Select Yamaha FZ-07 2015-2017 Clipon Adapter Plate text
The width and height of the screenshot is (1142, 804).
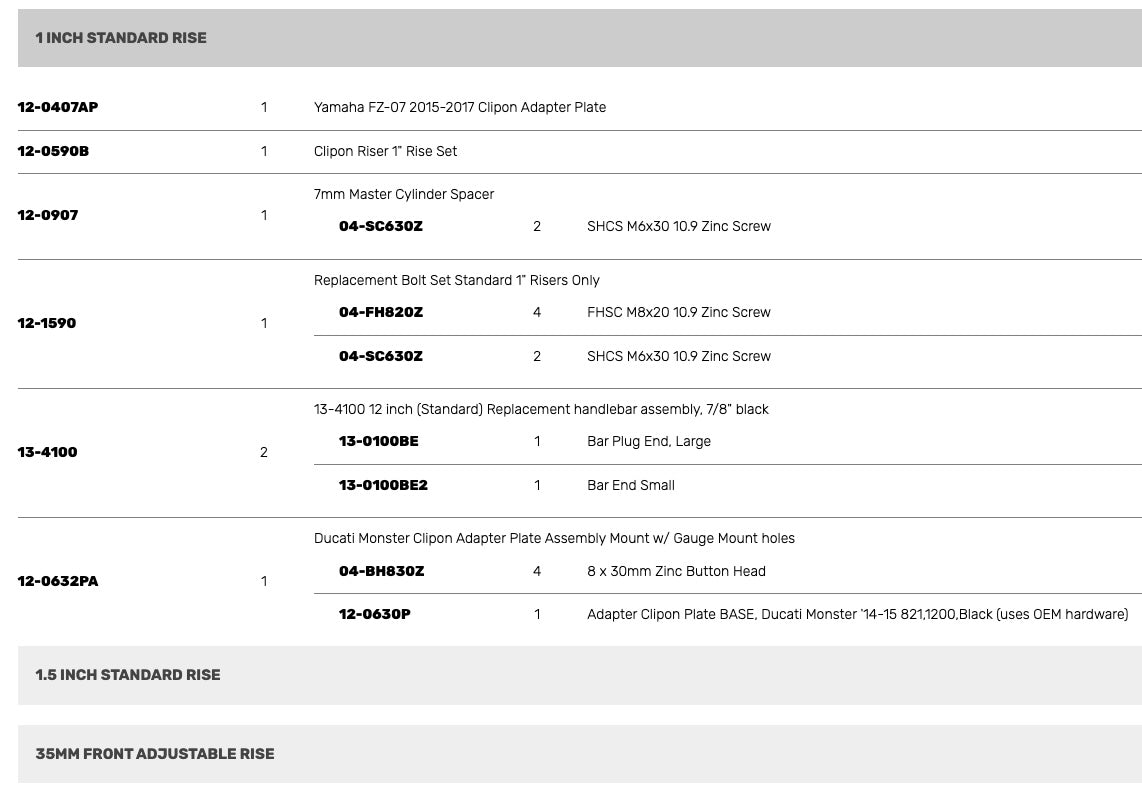(460, 107)
